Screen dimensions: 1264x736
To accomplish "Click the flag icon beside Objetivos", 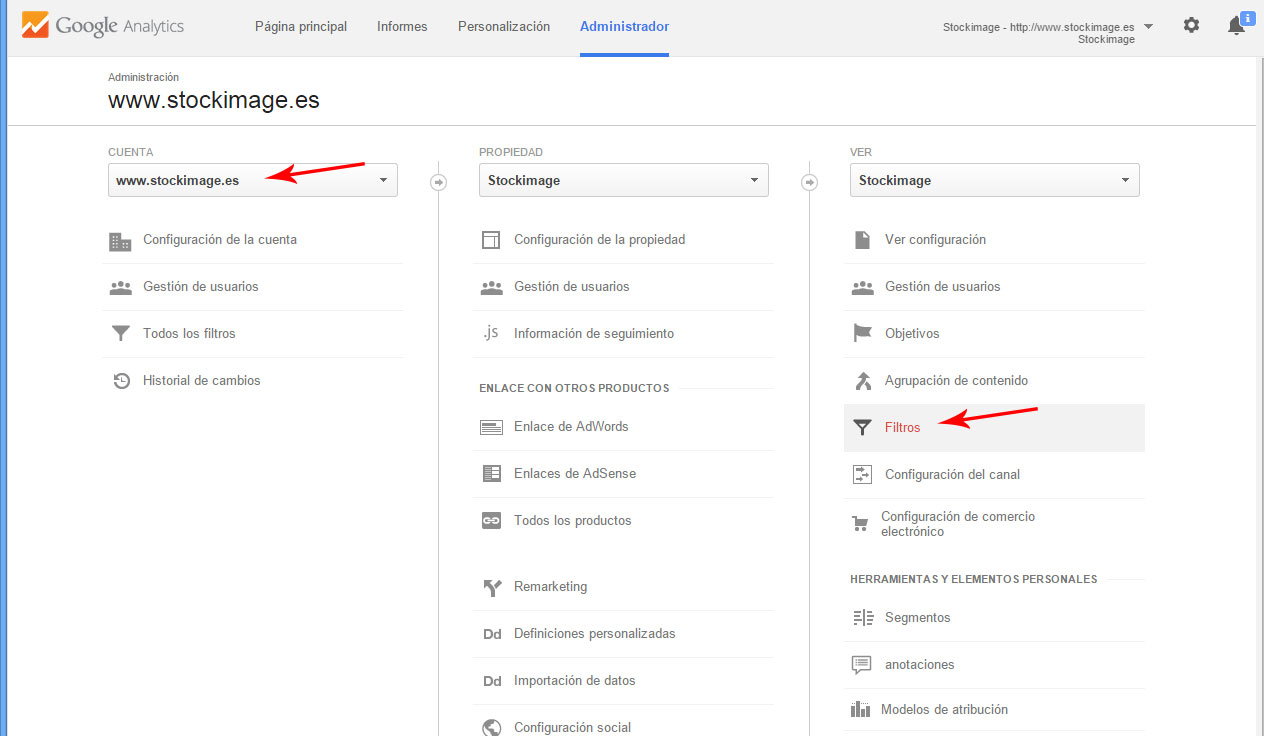I will click(x=862, y=334).
